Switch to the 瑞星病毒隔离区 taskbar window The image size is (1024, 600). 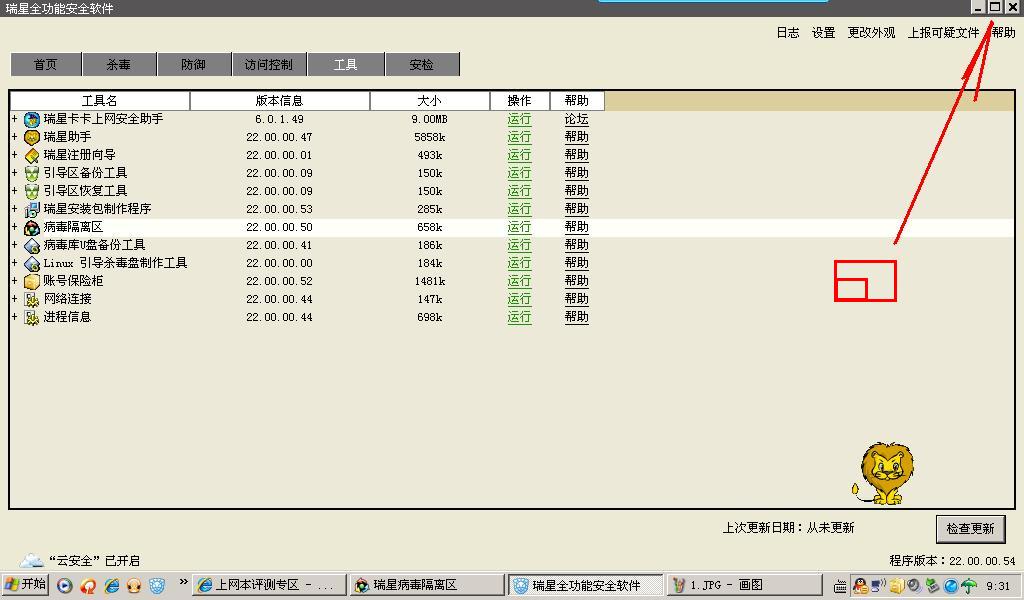coord(428,585)
